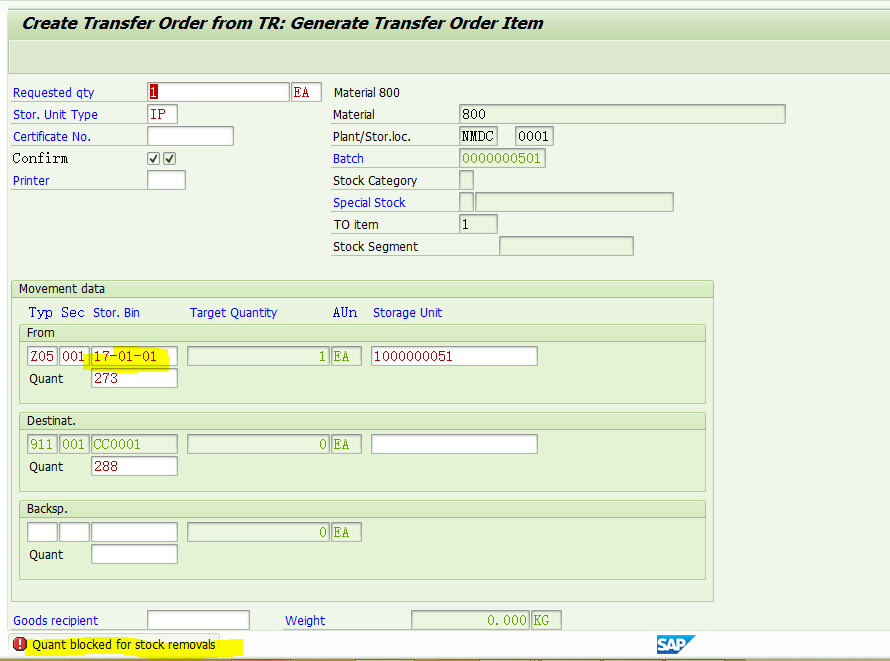Click the Destination Quant field 288

pyautogui.click(x=134, y=466)
